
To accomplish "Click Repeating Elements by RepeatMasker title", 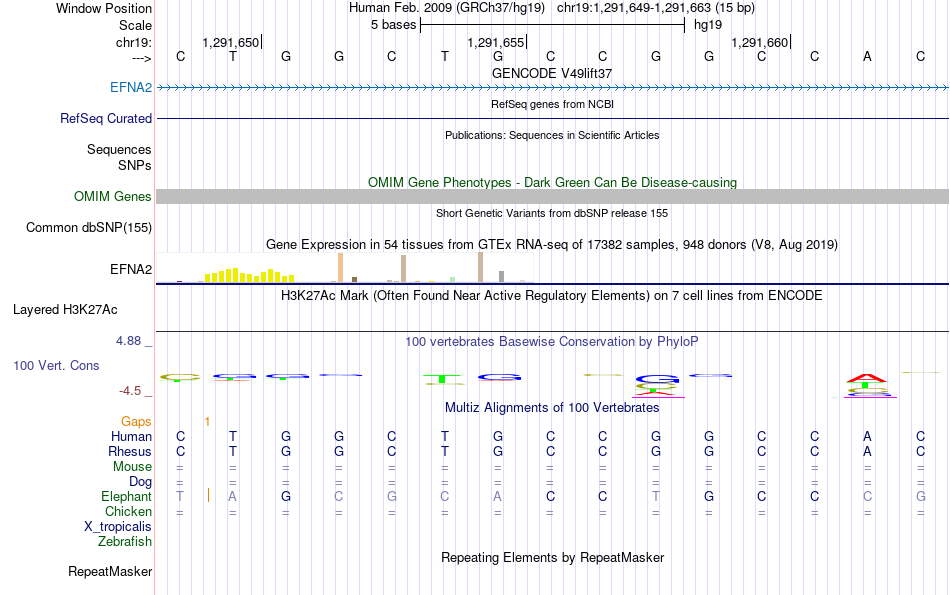I will (553, 557).
